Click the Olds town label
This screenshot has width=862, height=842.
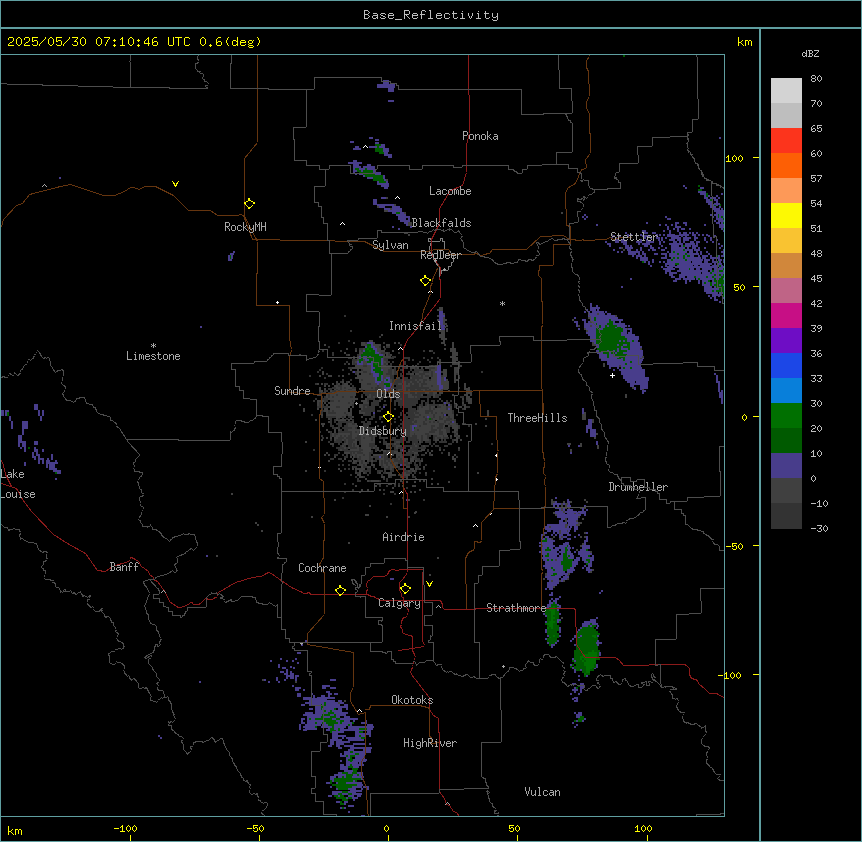click(x=388, y=394)
